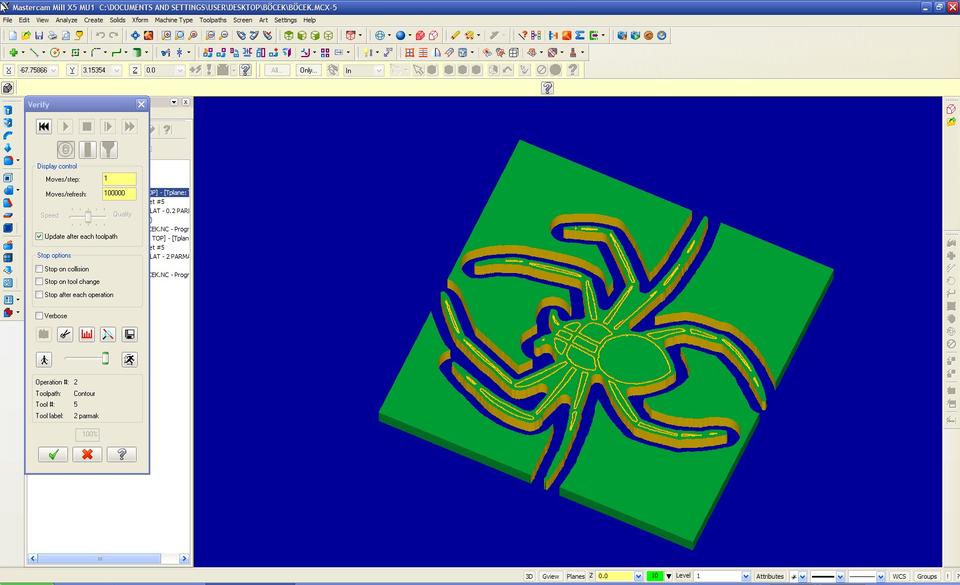Open the Z depth dropdown in the status bar
The height and width of the screenshot is (585, 960).
pos(637,576)
